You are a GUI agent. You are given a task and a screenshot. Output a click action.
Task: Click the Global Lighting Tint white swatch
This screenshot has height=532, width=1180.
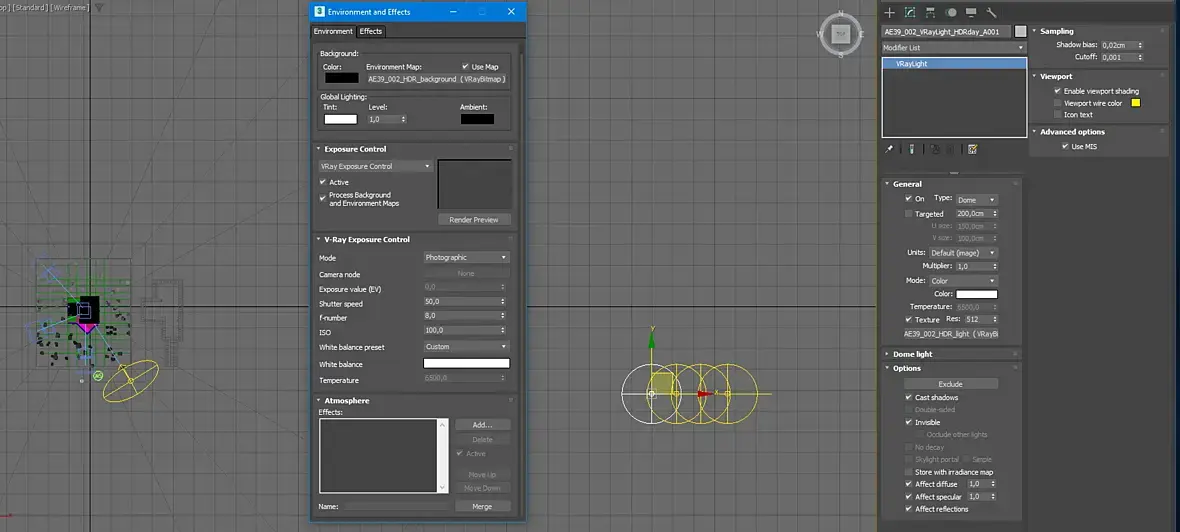point(340,119)
